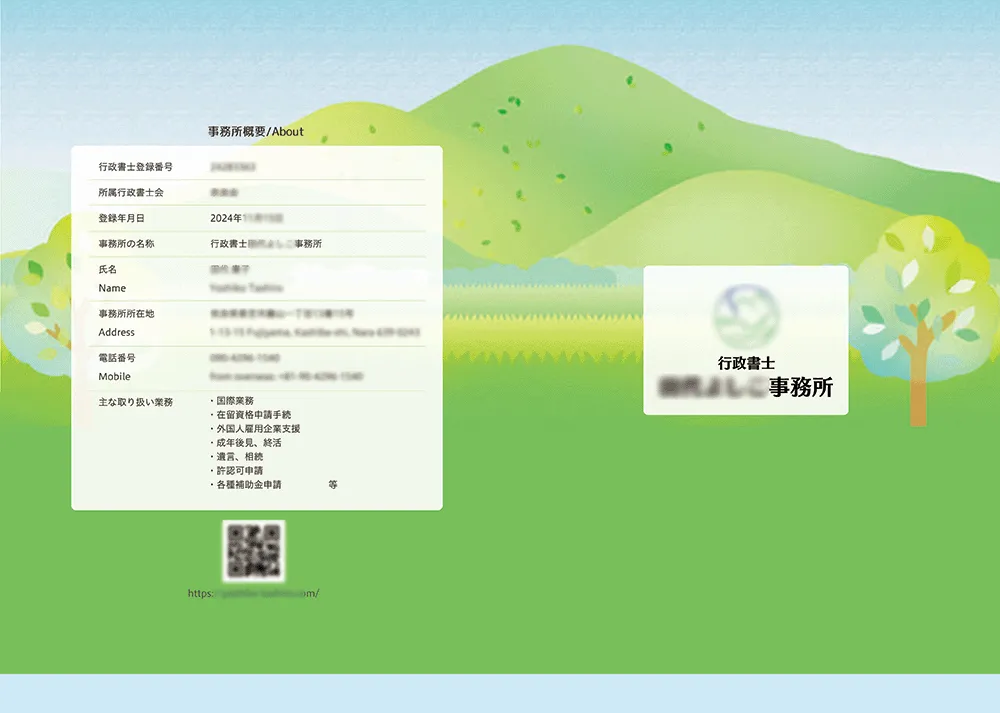This screenshot has width=1000, height=713.
Task: Click the 主な取り扱い業務 label
Action: (x=135, y=402)
